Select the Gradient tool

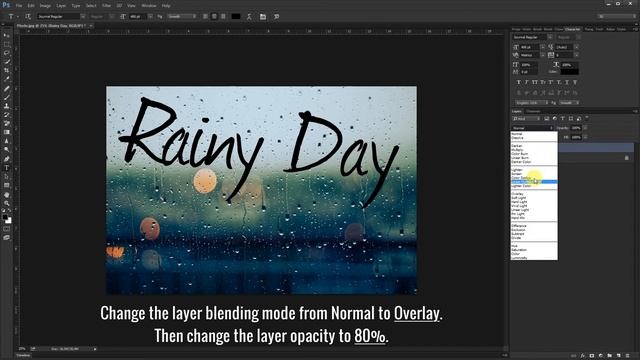(7, 132)
